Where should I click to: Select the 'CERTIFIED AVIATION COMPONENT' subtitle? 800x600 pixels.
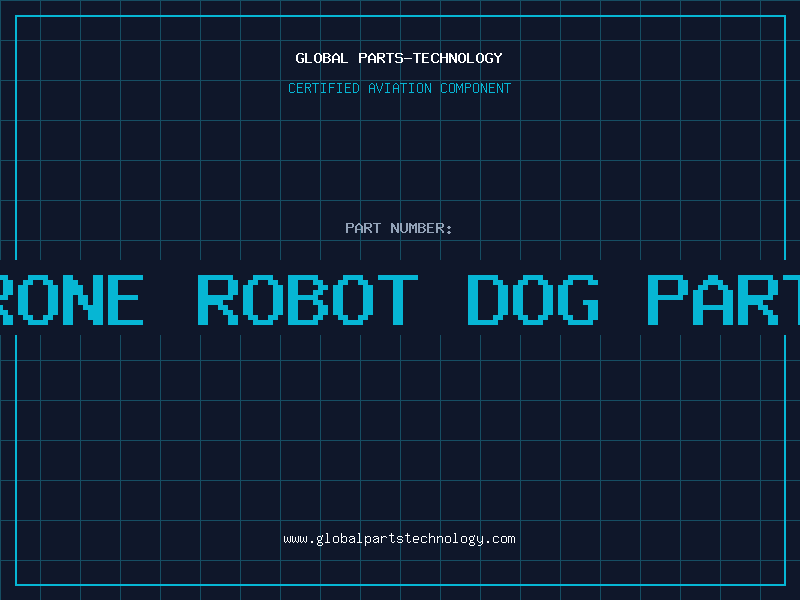click(x=399, y=88)
